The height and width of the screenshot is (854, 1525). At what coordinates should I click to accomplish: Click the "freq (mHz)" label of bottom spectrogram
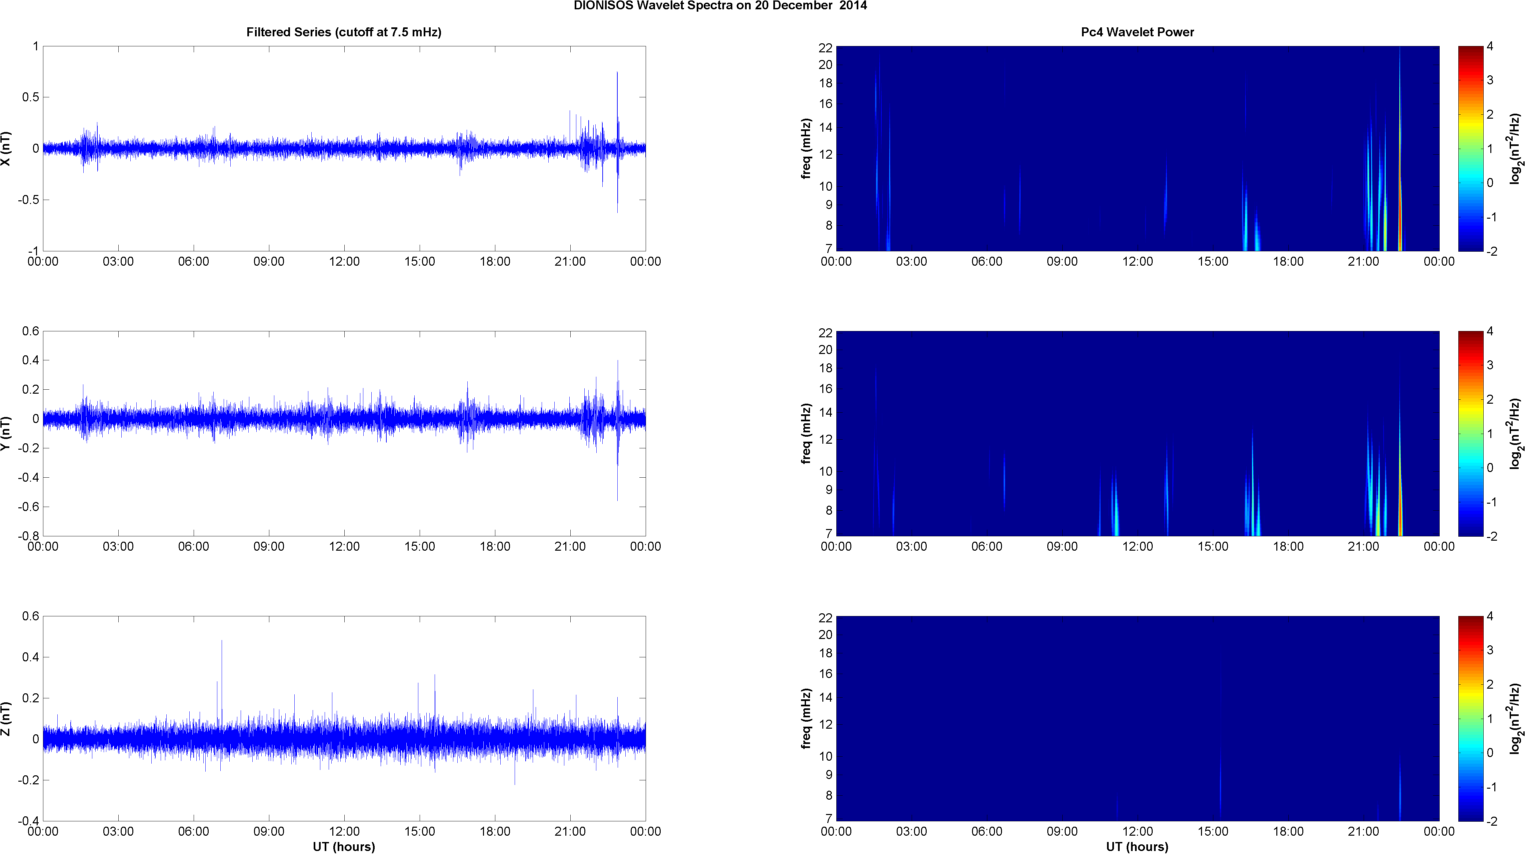806,718
